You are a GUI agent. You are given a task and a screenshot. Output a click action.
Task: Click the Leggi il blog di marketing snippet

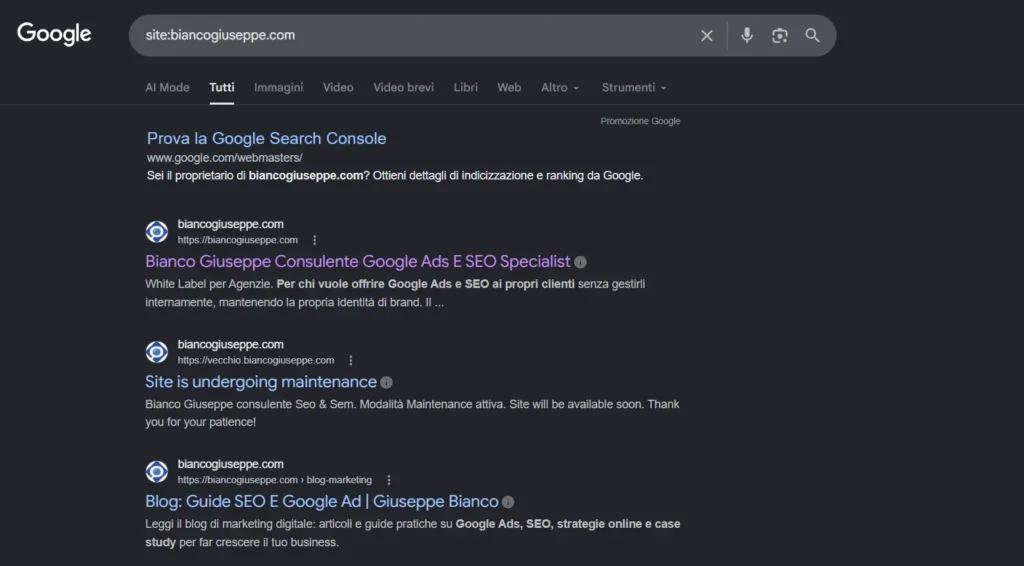coord(412,533)
